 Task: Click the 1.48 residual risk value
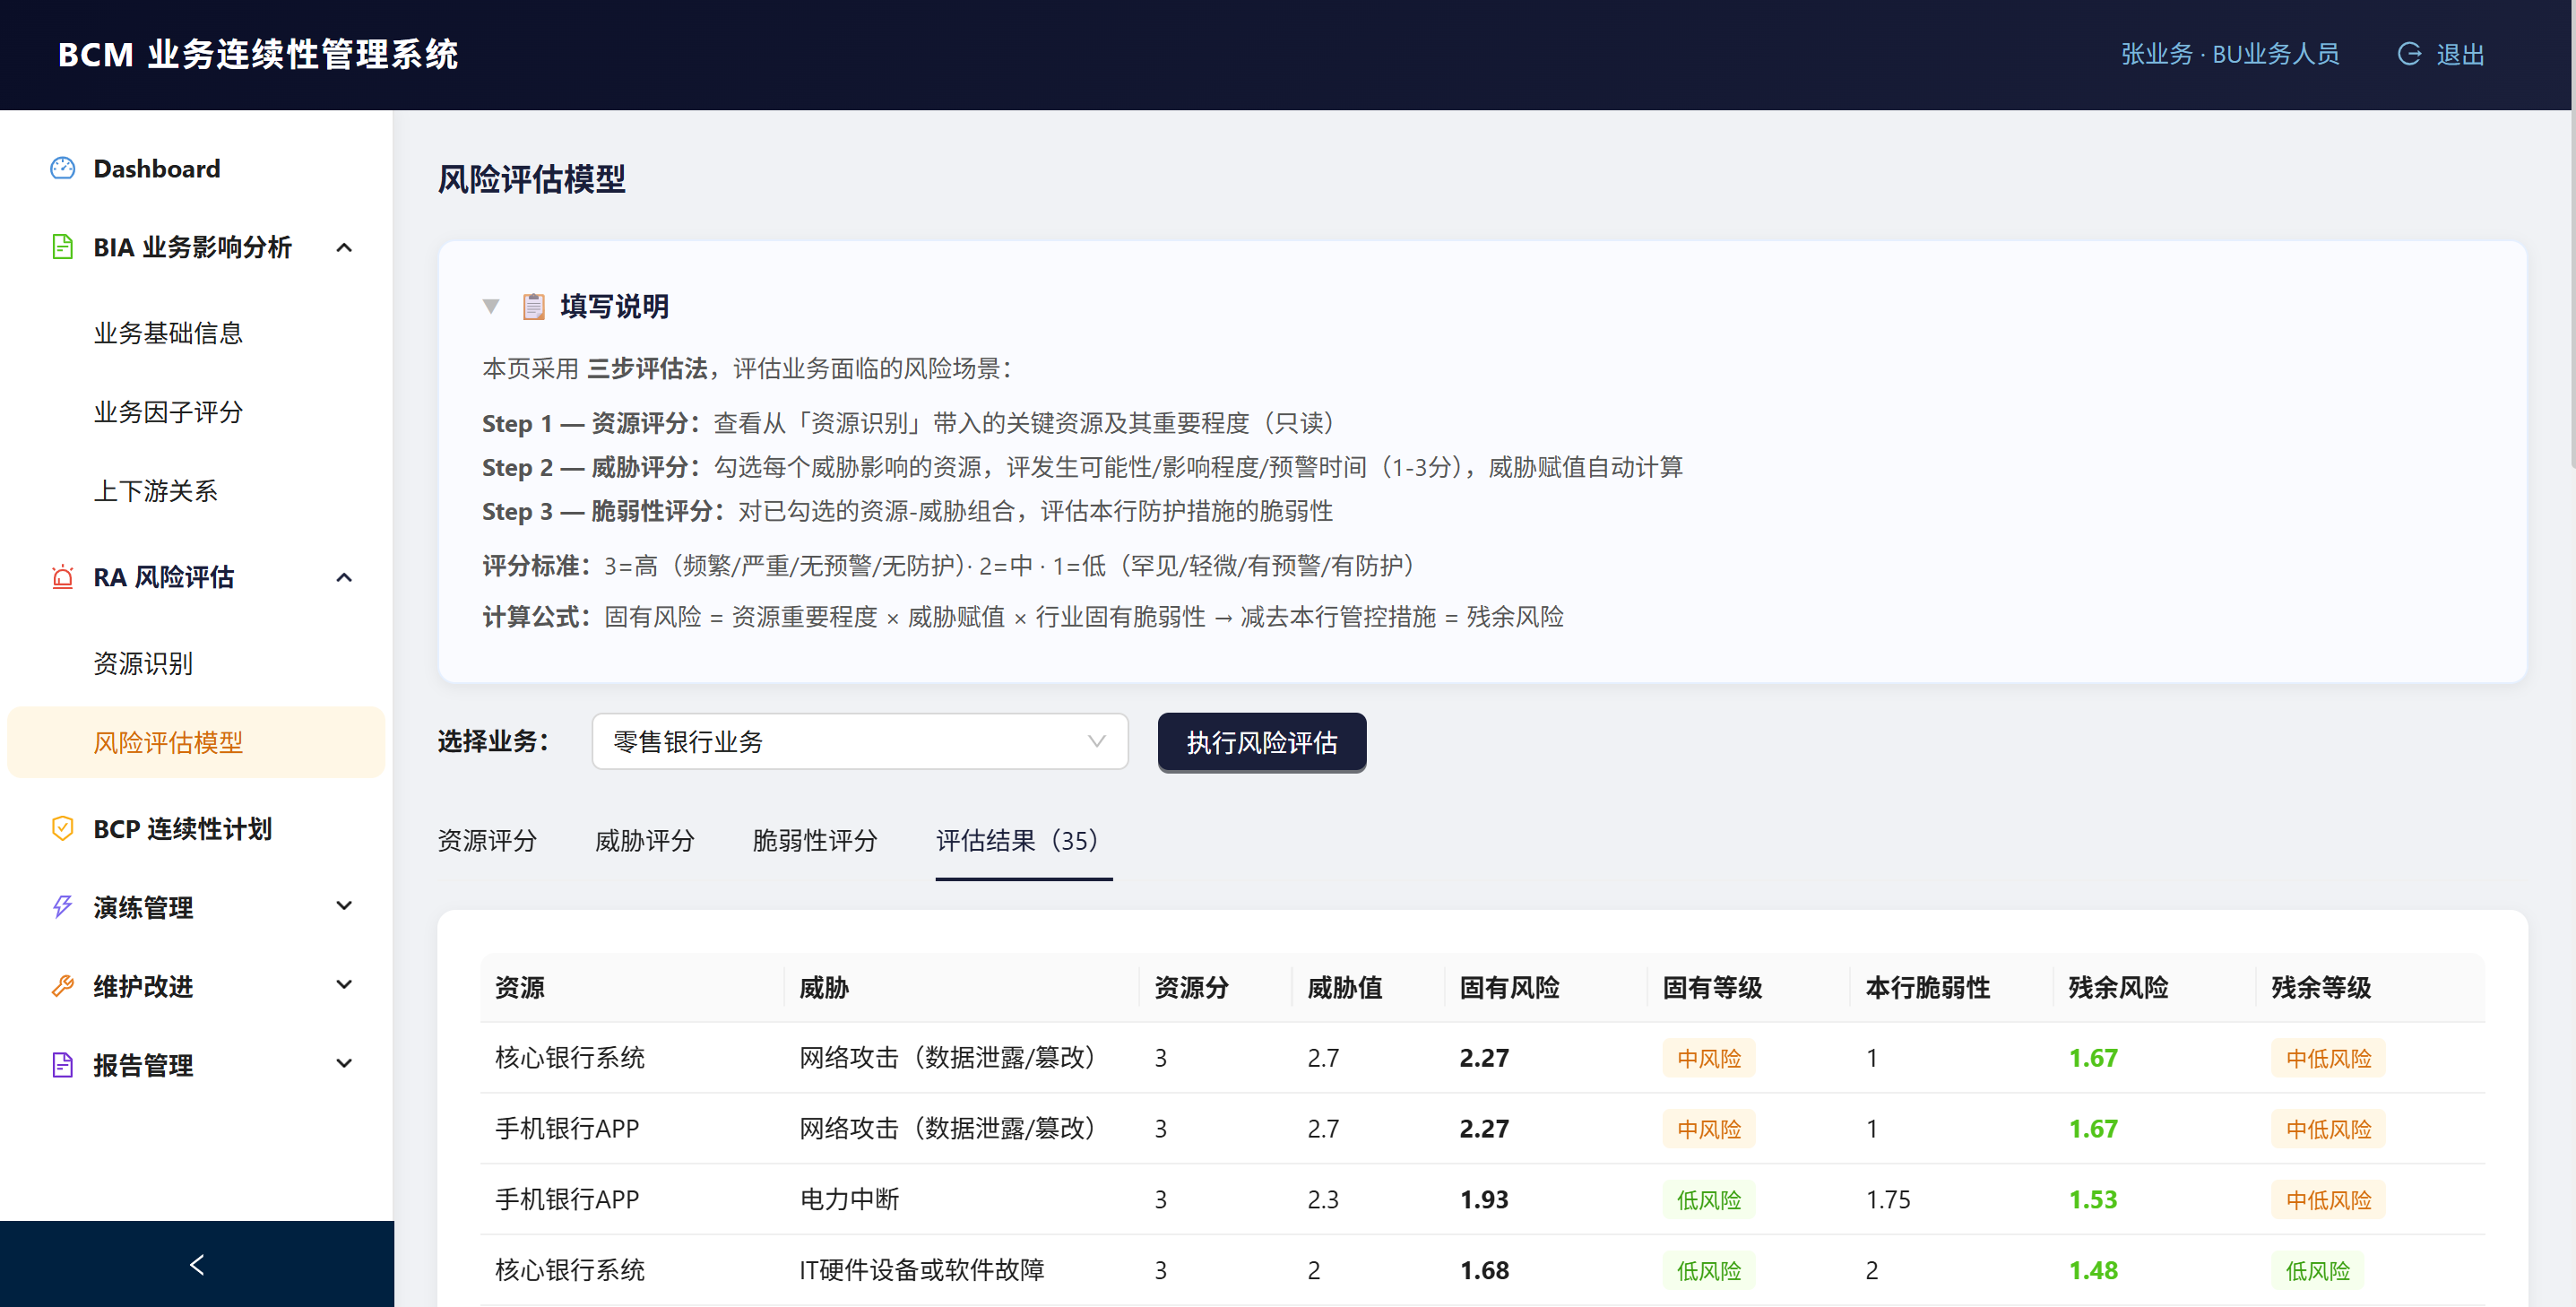2093,1270
